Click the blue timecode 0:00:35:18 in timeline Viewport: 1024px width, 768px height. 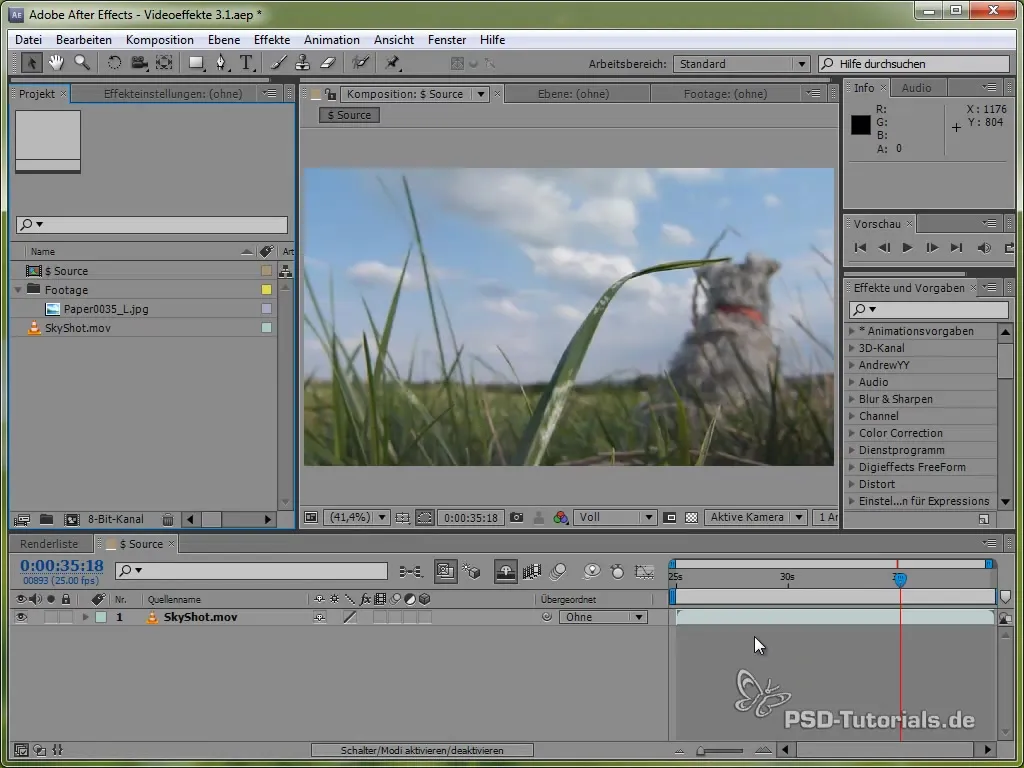click(61, 566)
